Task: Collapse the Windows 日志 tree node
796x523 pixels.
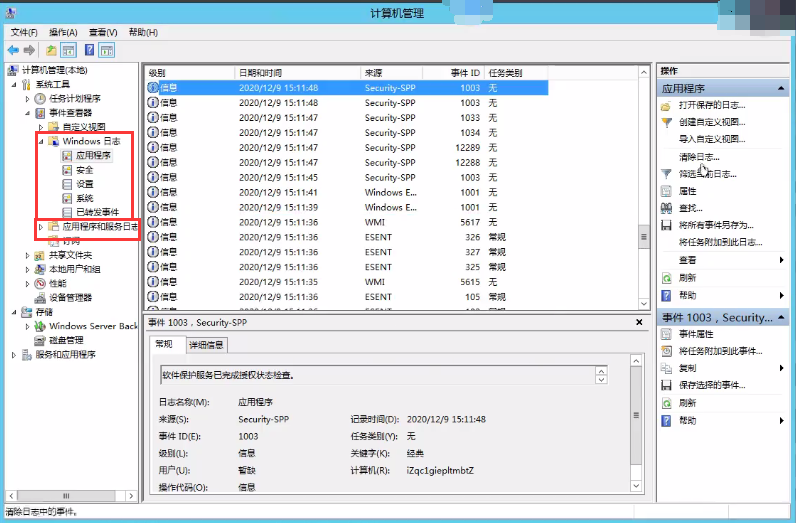Action: tap(41, 142)
